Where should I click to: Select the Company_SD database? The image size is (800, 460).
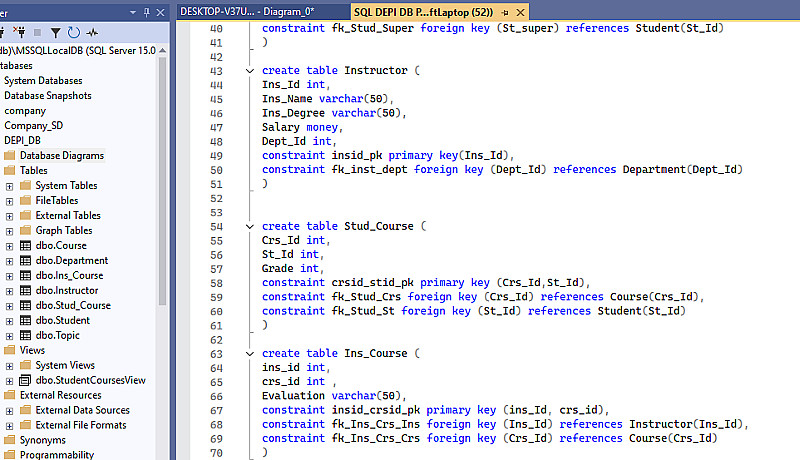tap(34, 125)
